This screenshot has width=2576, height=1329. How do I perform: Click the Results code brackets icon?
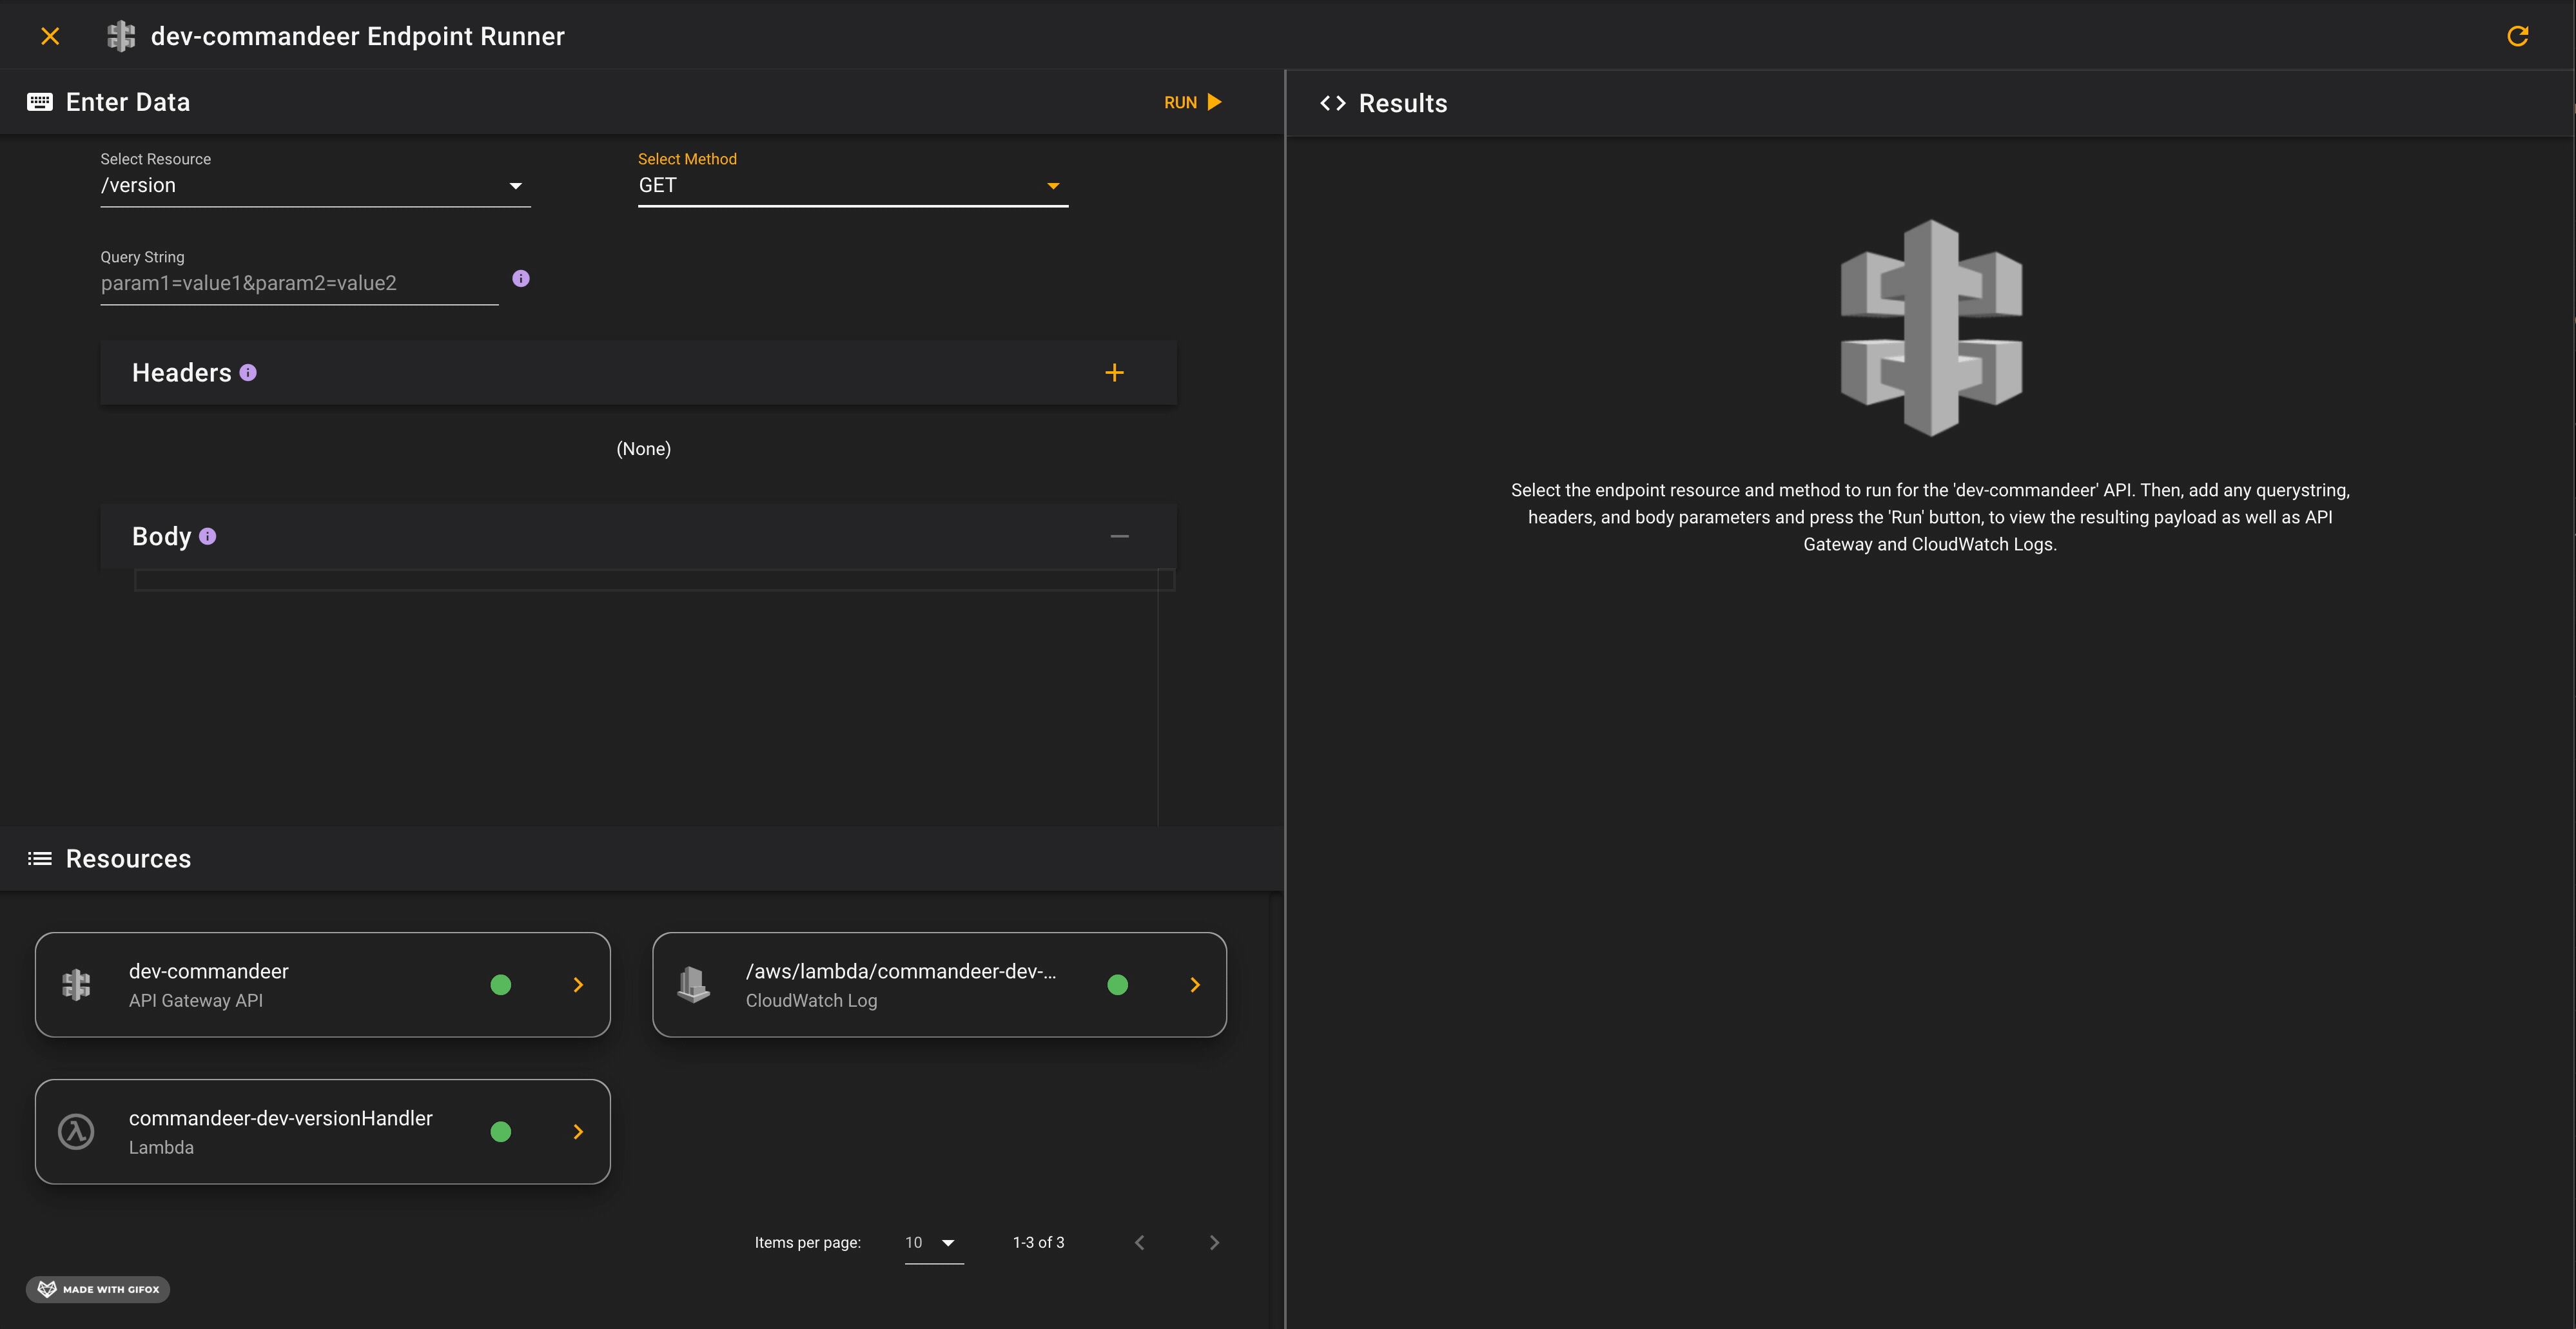tap(1333, 103)
